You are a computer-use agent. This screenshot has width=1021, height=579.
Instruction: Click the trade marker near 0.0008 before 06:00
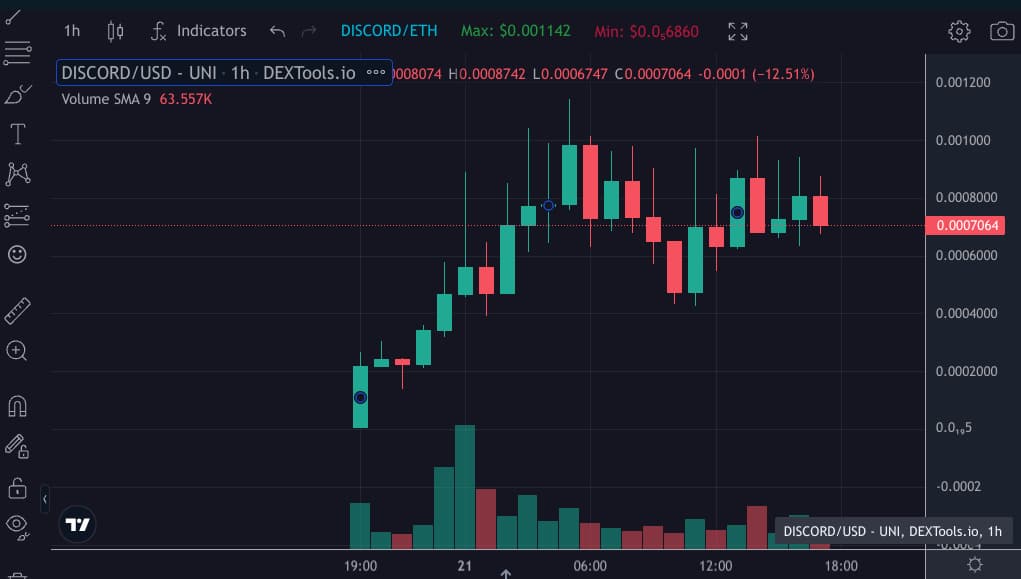[x=549, y=206]
